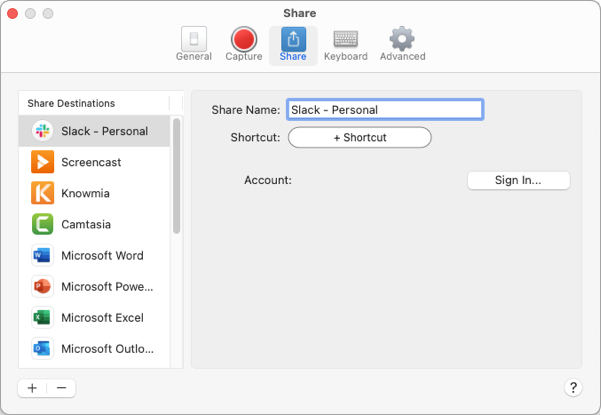Click the Microsoft Word icon
The image size is (601, 415).
pyautogui.click(x=43, y=255)
